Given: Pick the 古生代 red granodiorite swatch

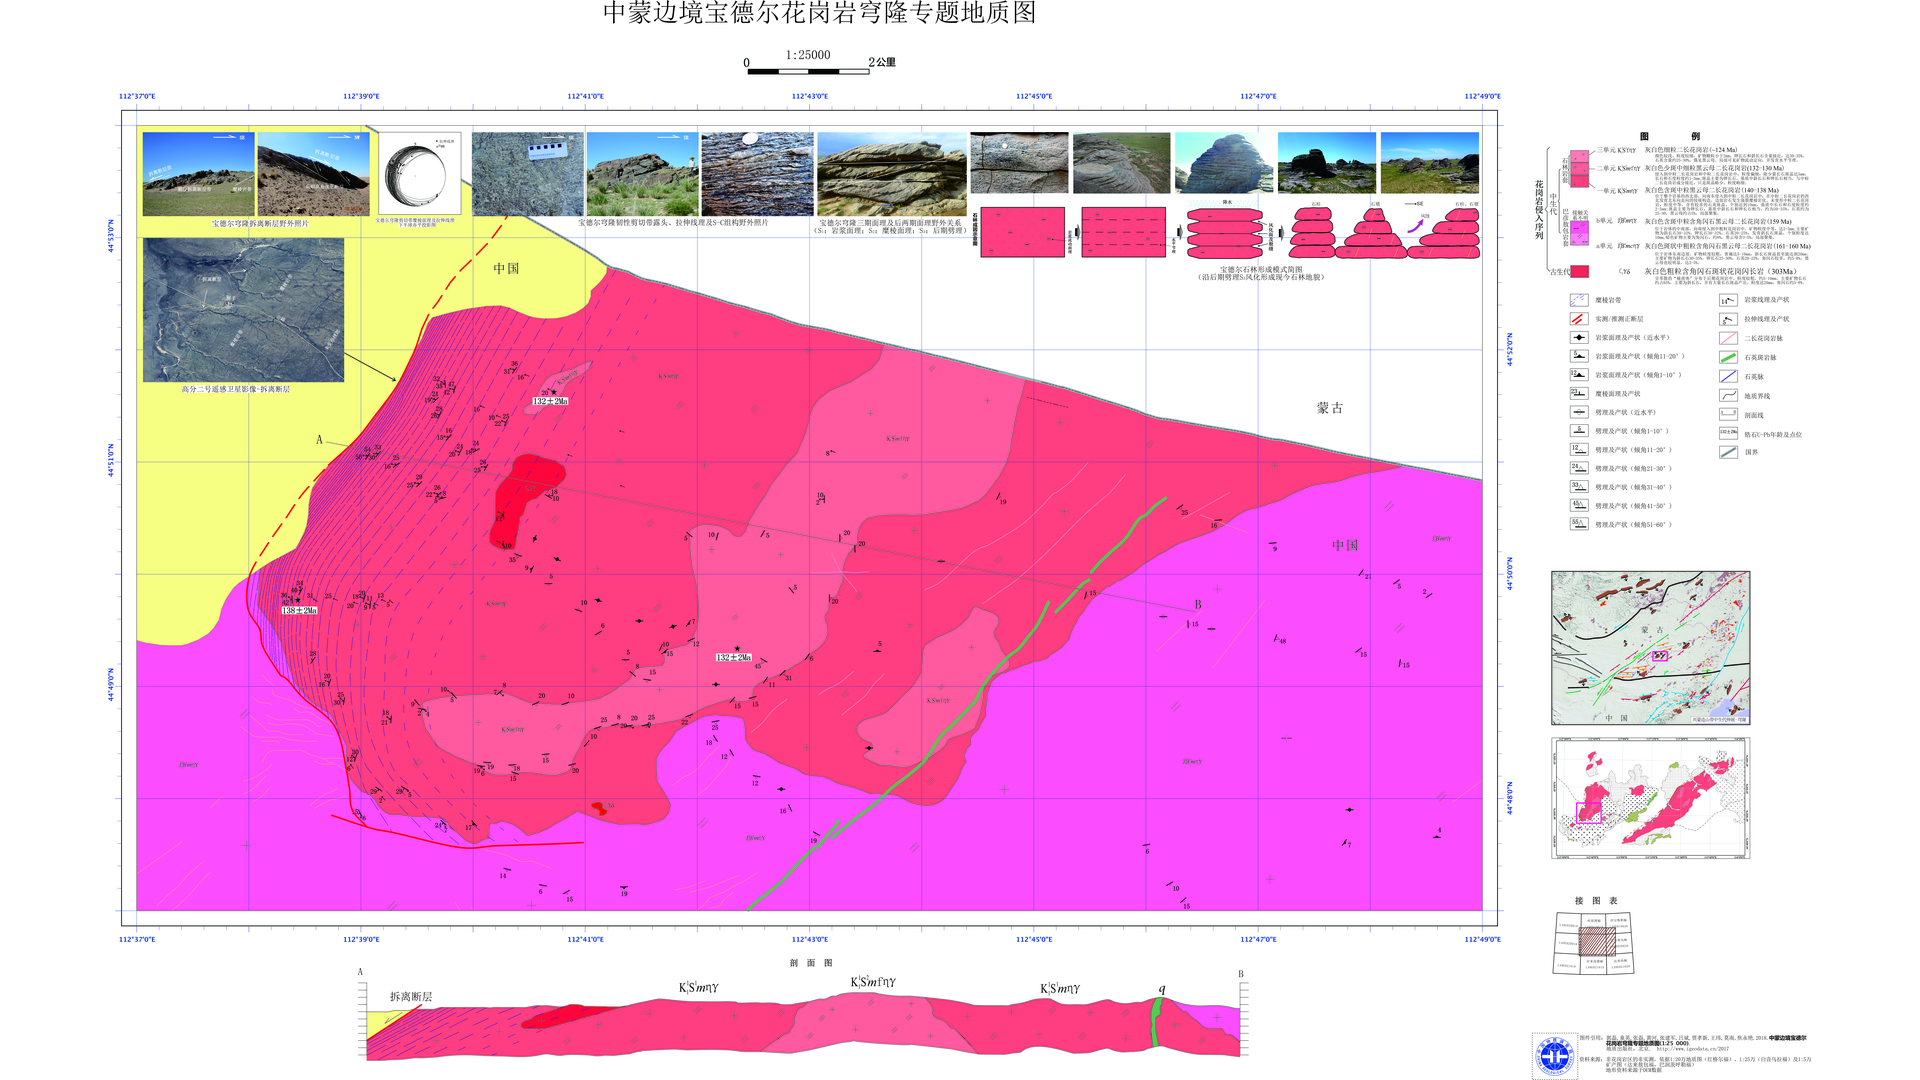Looking at the screenshot, I should [1579, 271].
